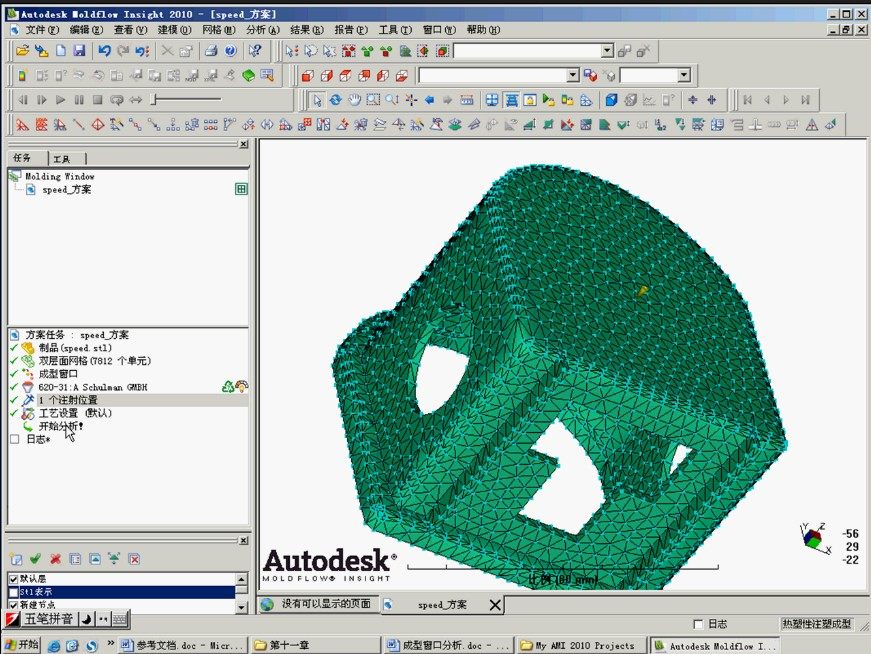Close the speed_方案 document tab X
Image resolution: width=871 pixels, height=654 pixels.
coord(495,605)
